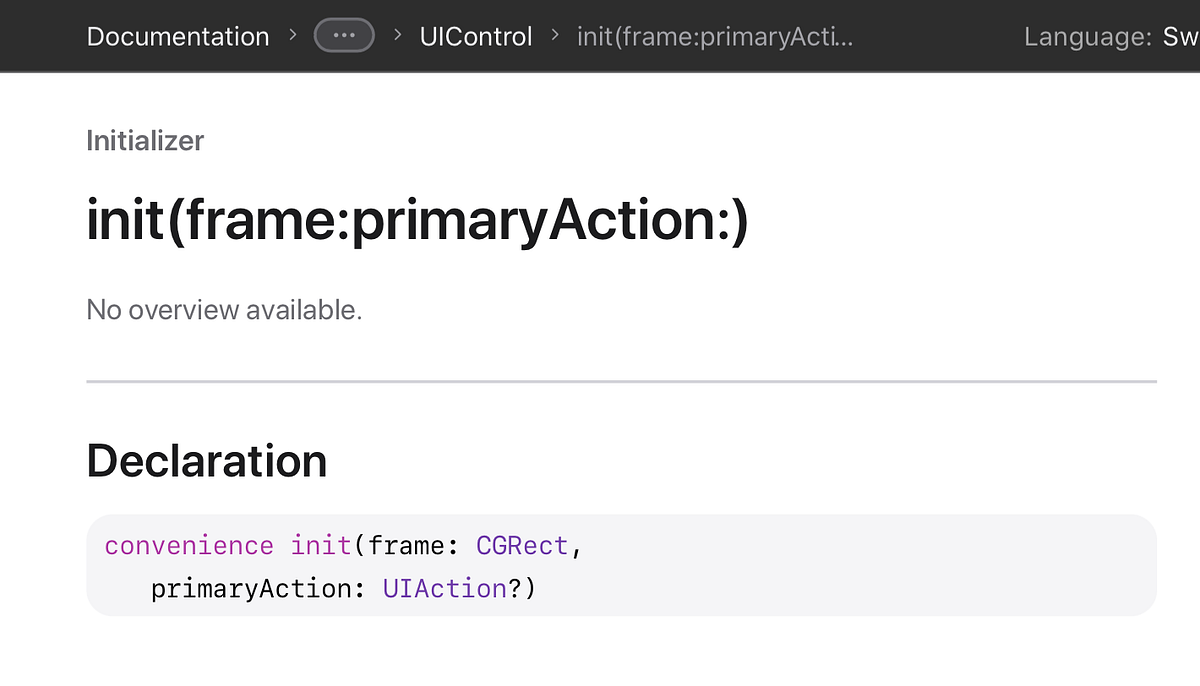The height and width of the screenshot is (686, 1200).
Task: Select the truncated init(frame:primaryActi... breadcrumb item
Action: point(714,36)
